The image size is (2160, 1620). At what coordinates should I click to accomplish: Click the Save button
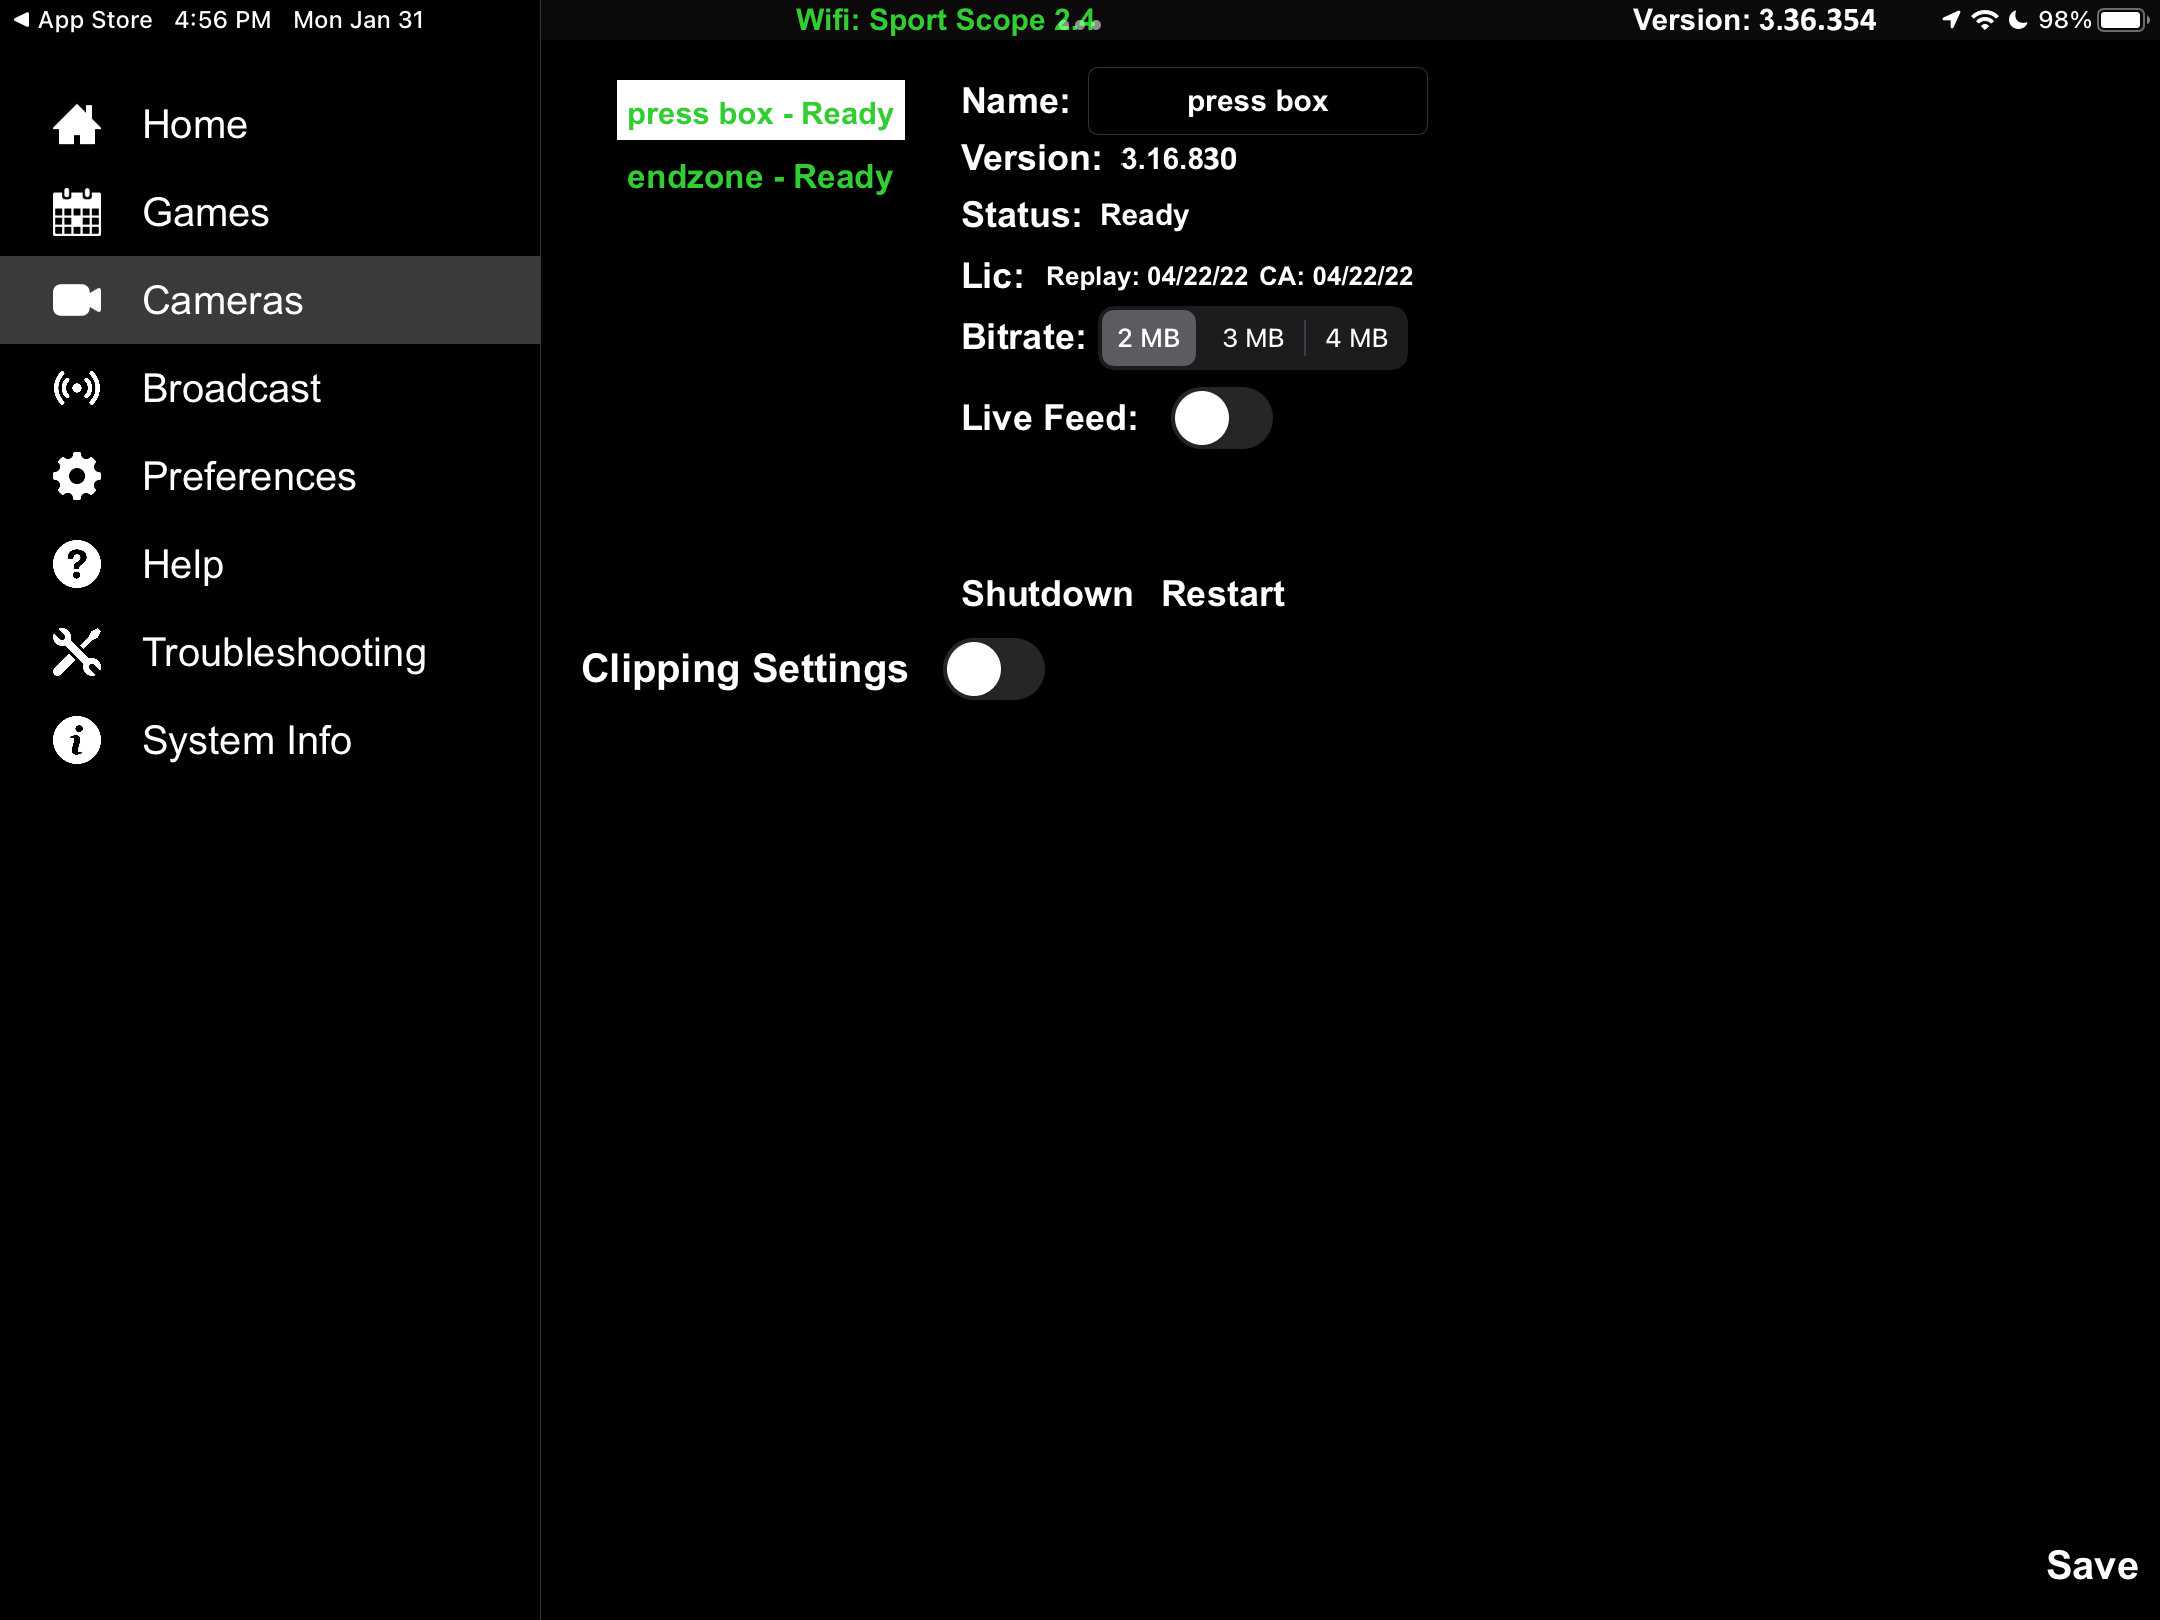[2092, 1565]
